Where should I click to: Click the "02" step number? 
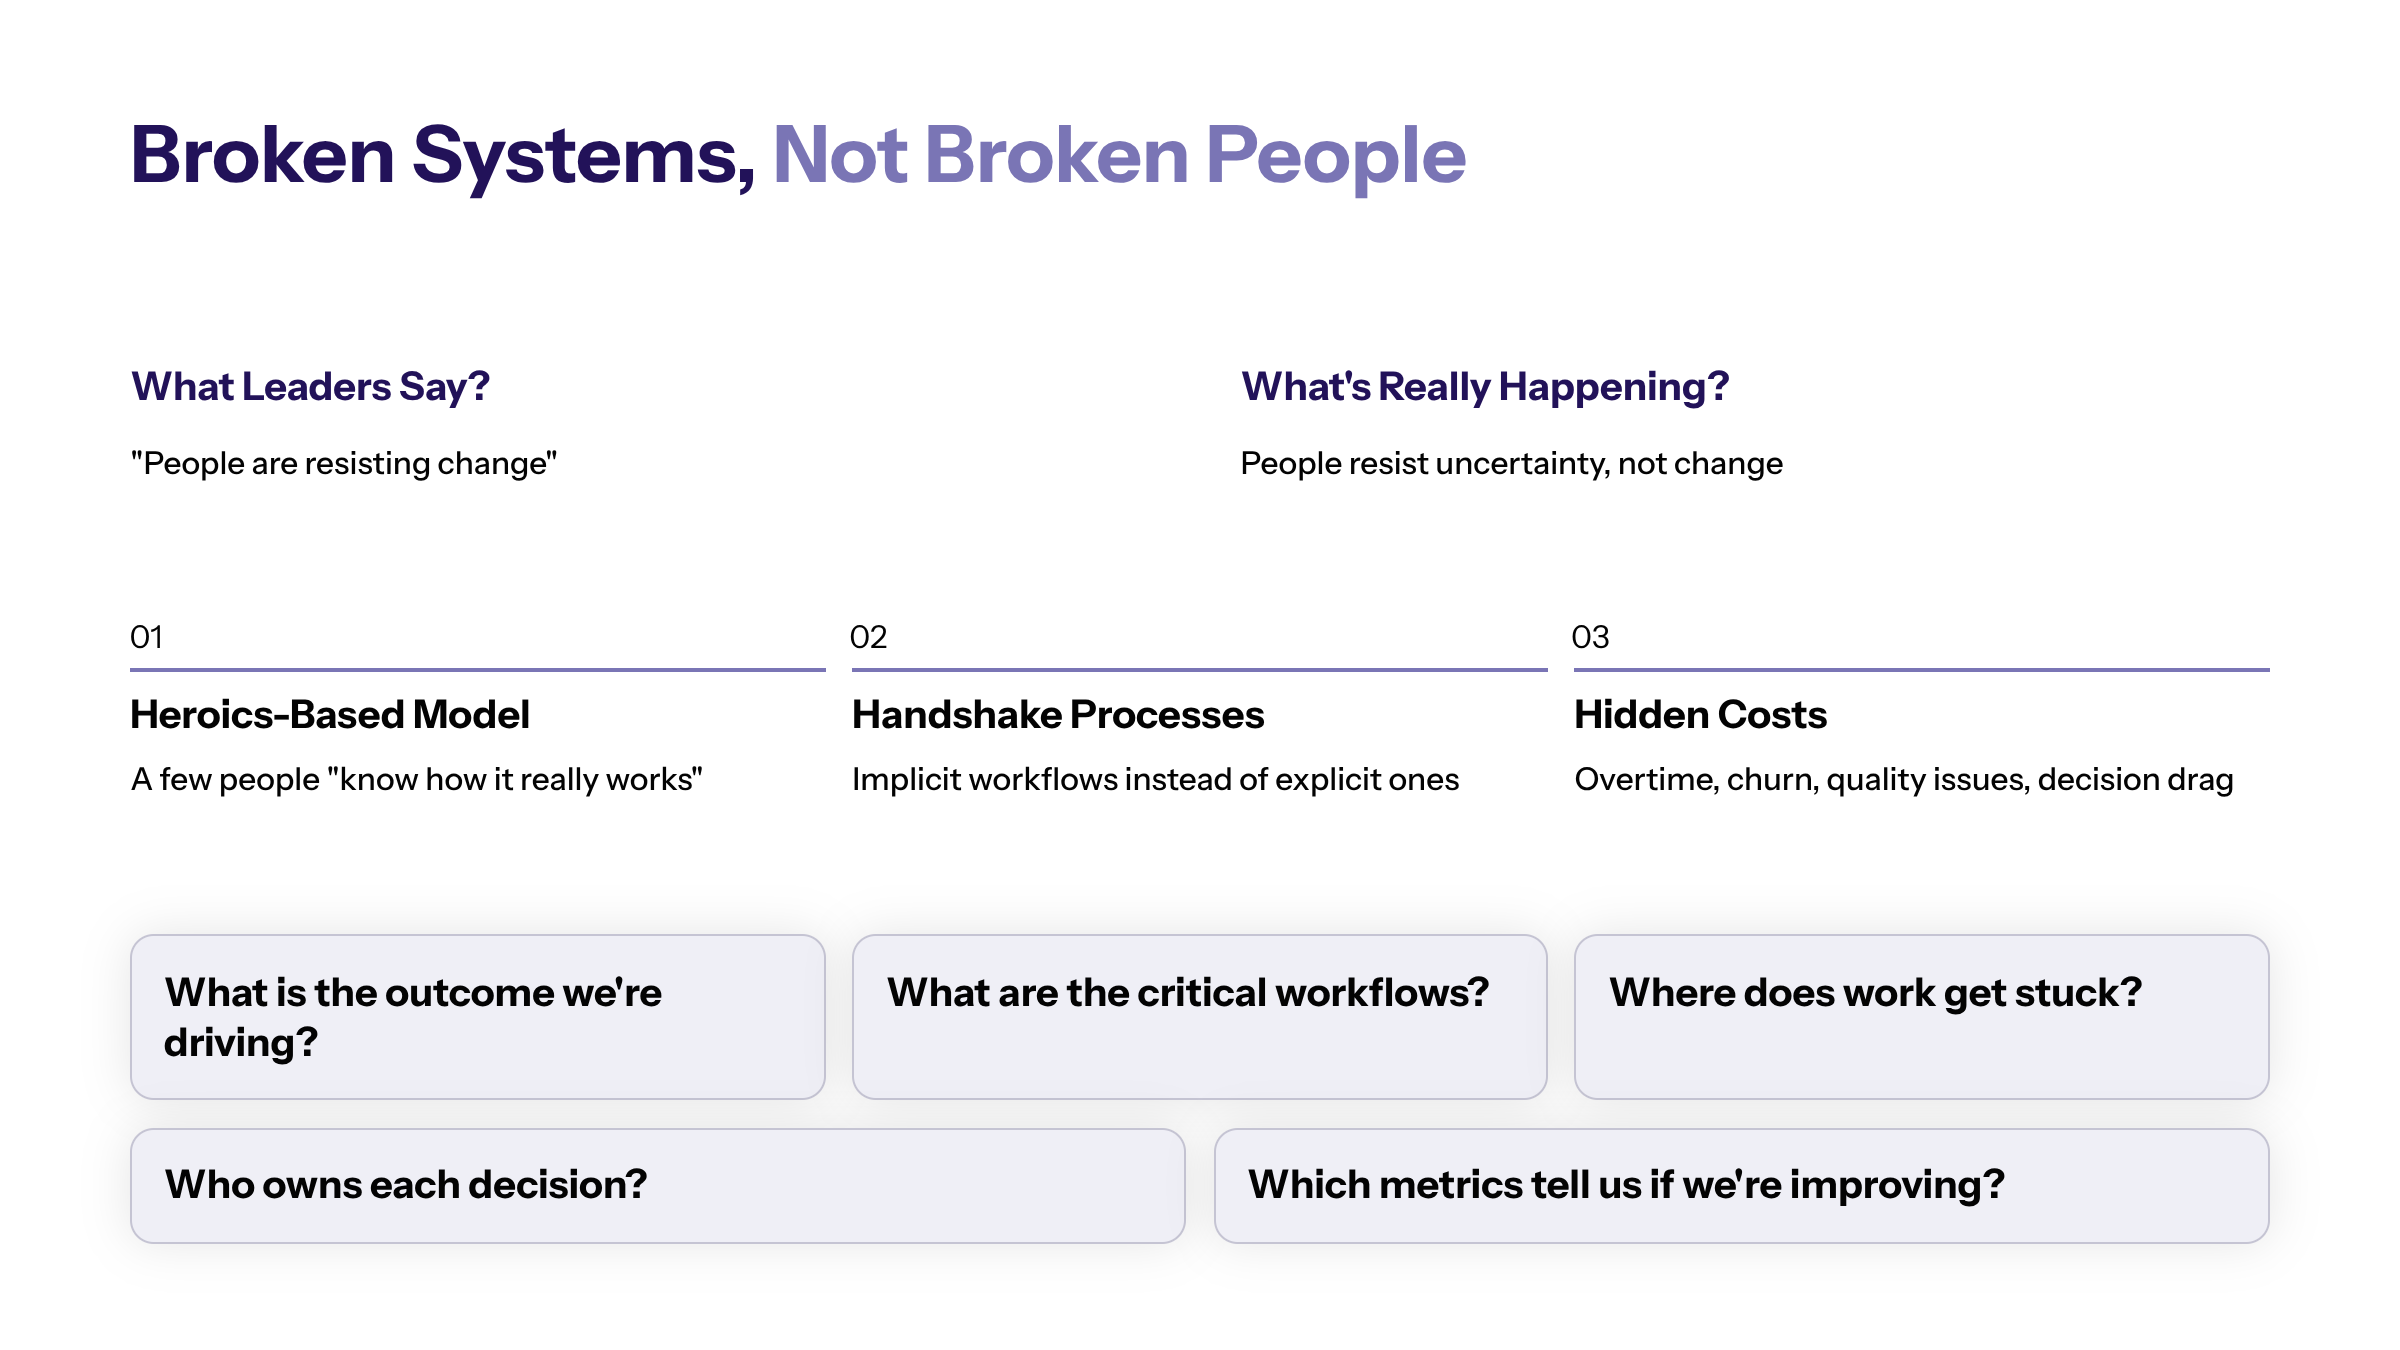tap(868, 637)
